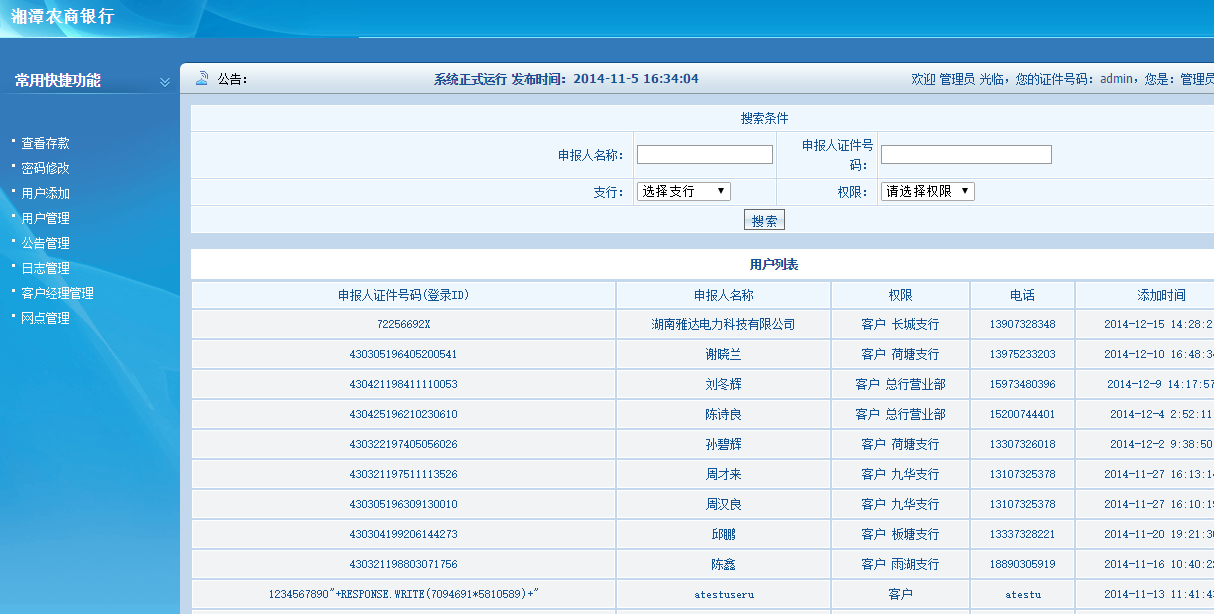Focus the 申报人名称 input field
Screen dimensions: 1214x614
point(705,155)
